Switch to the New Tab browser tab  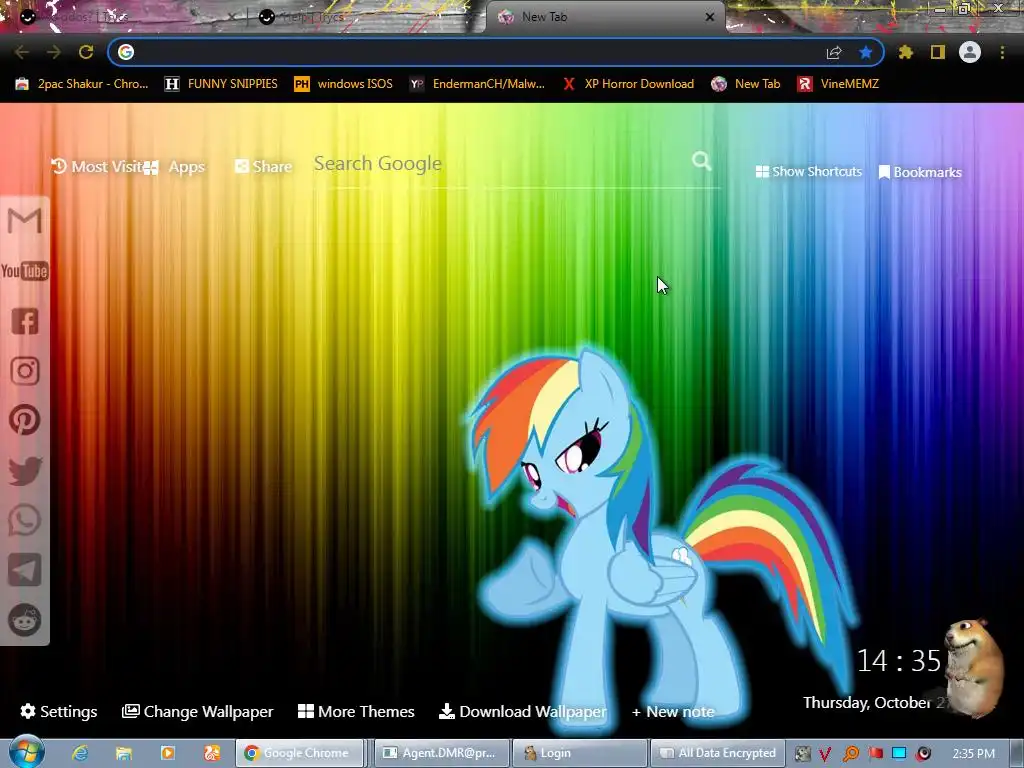604,17
